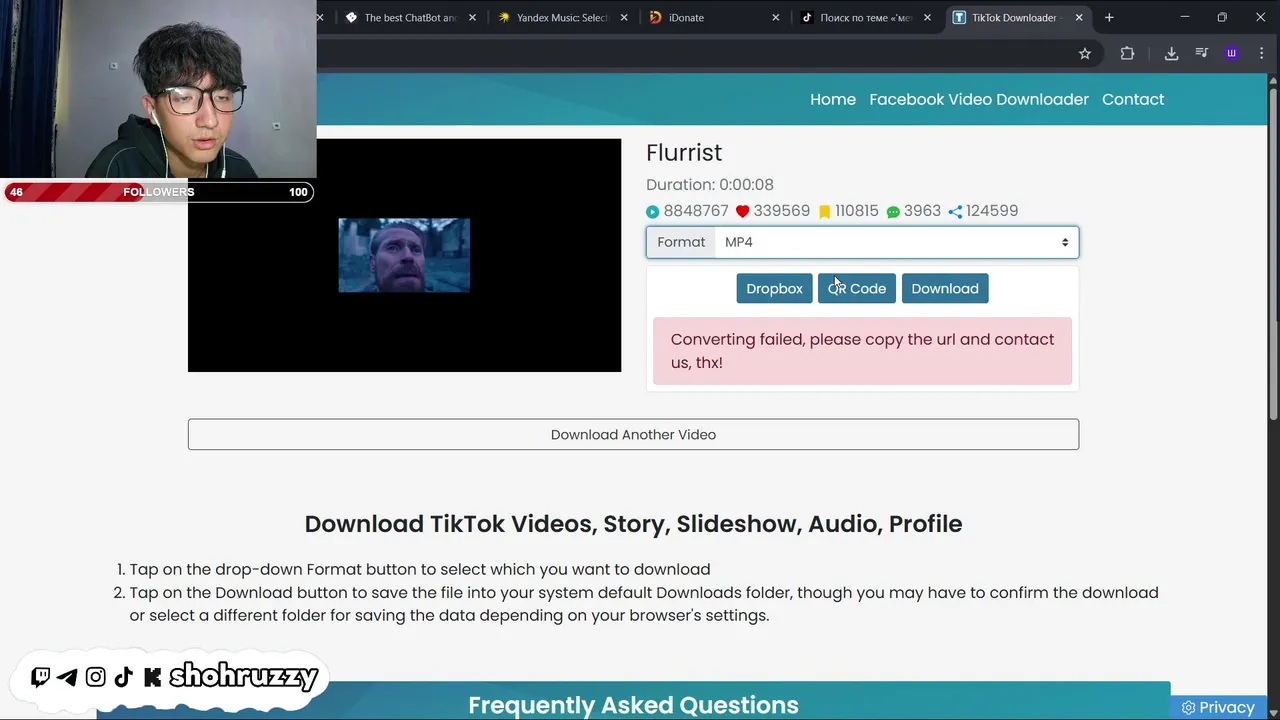Screen dimensions: 1280x720
Task: Switch to the iDonate tab
Action: pyautogui.click(x=712, y=17)
